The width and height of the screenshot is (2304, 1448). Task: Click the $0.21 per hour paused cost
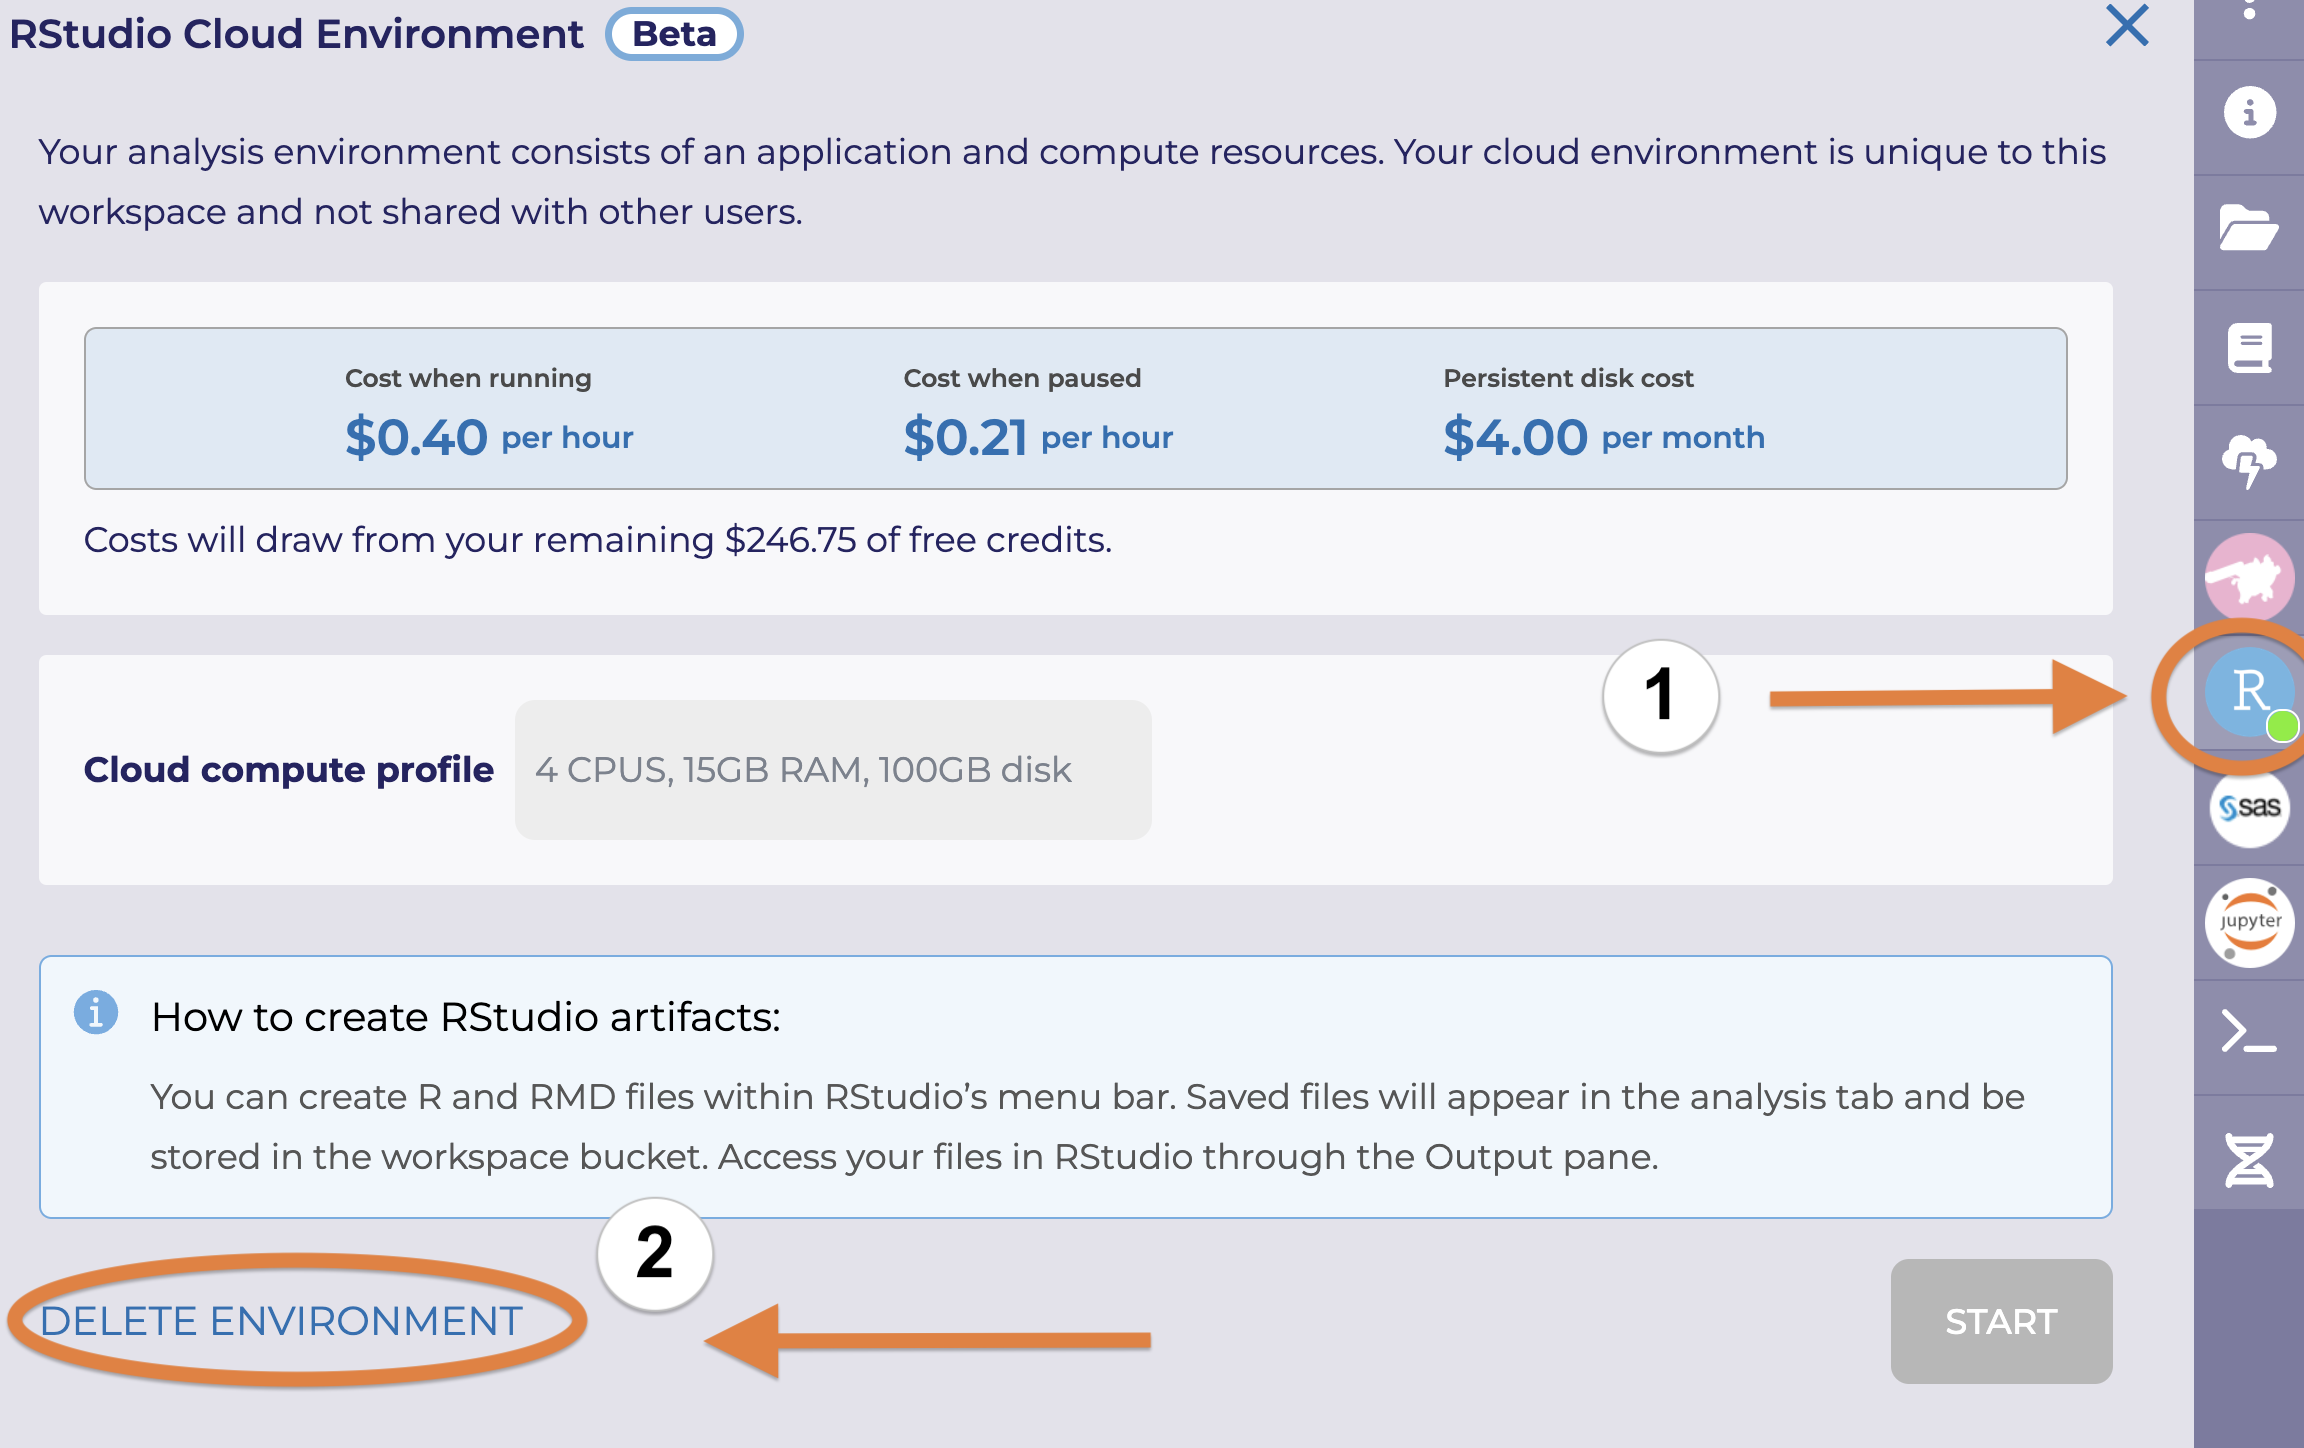pos(1038,437)
